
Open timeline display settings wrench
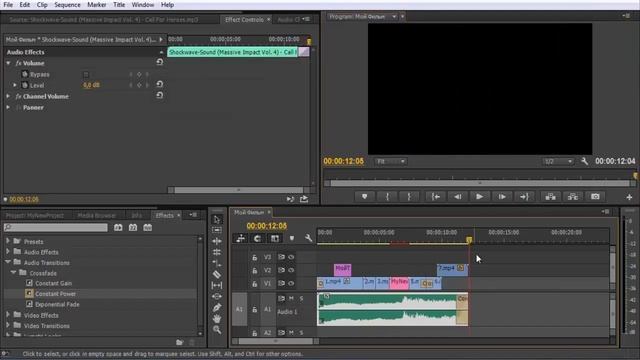[308, 238]
